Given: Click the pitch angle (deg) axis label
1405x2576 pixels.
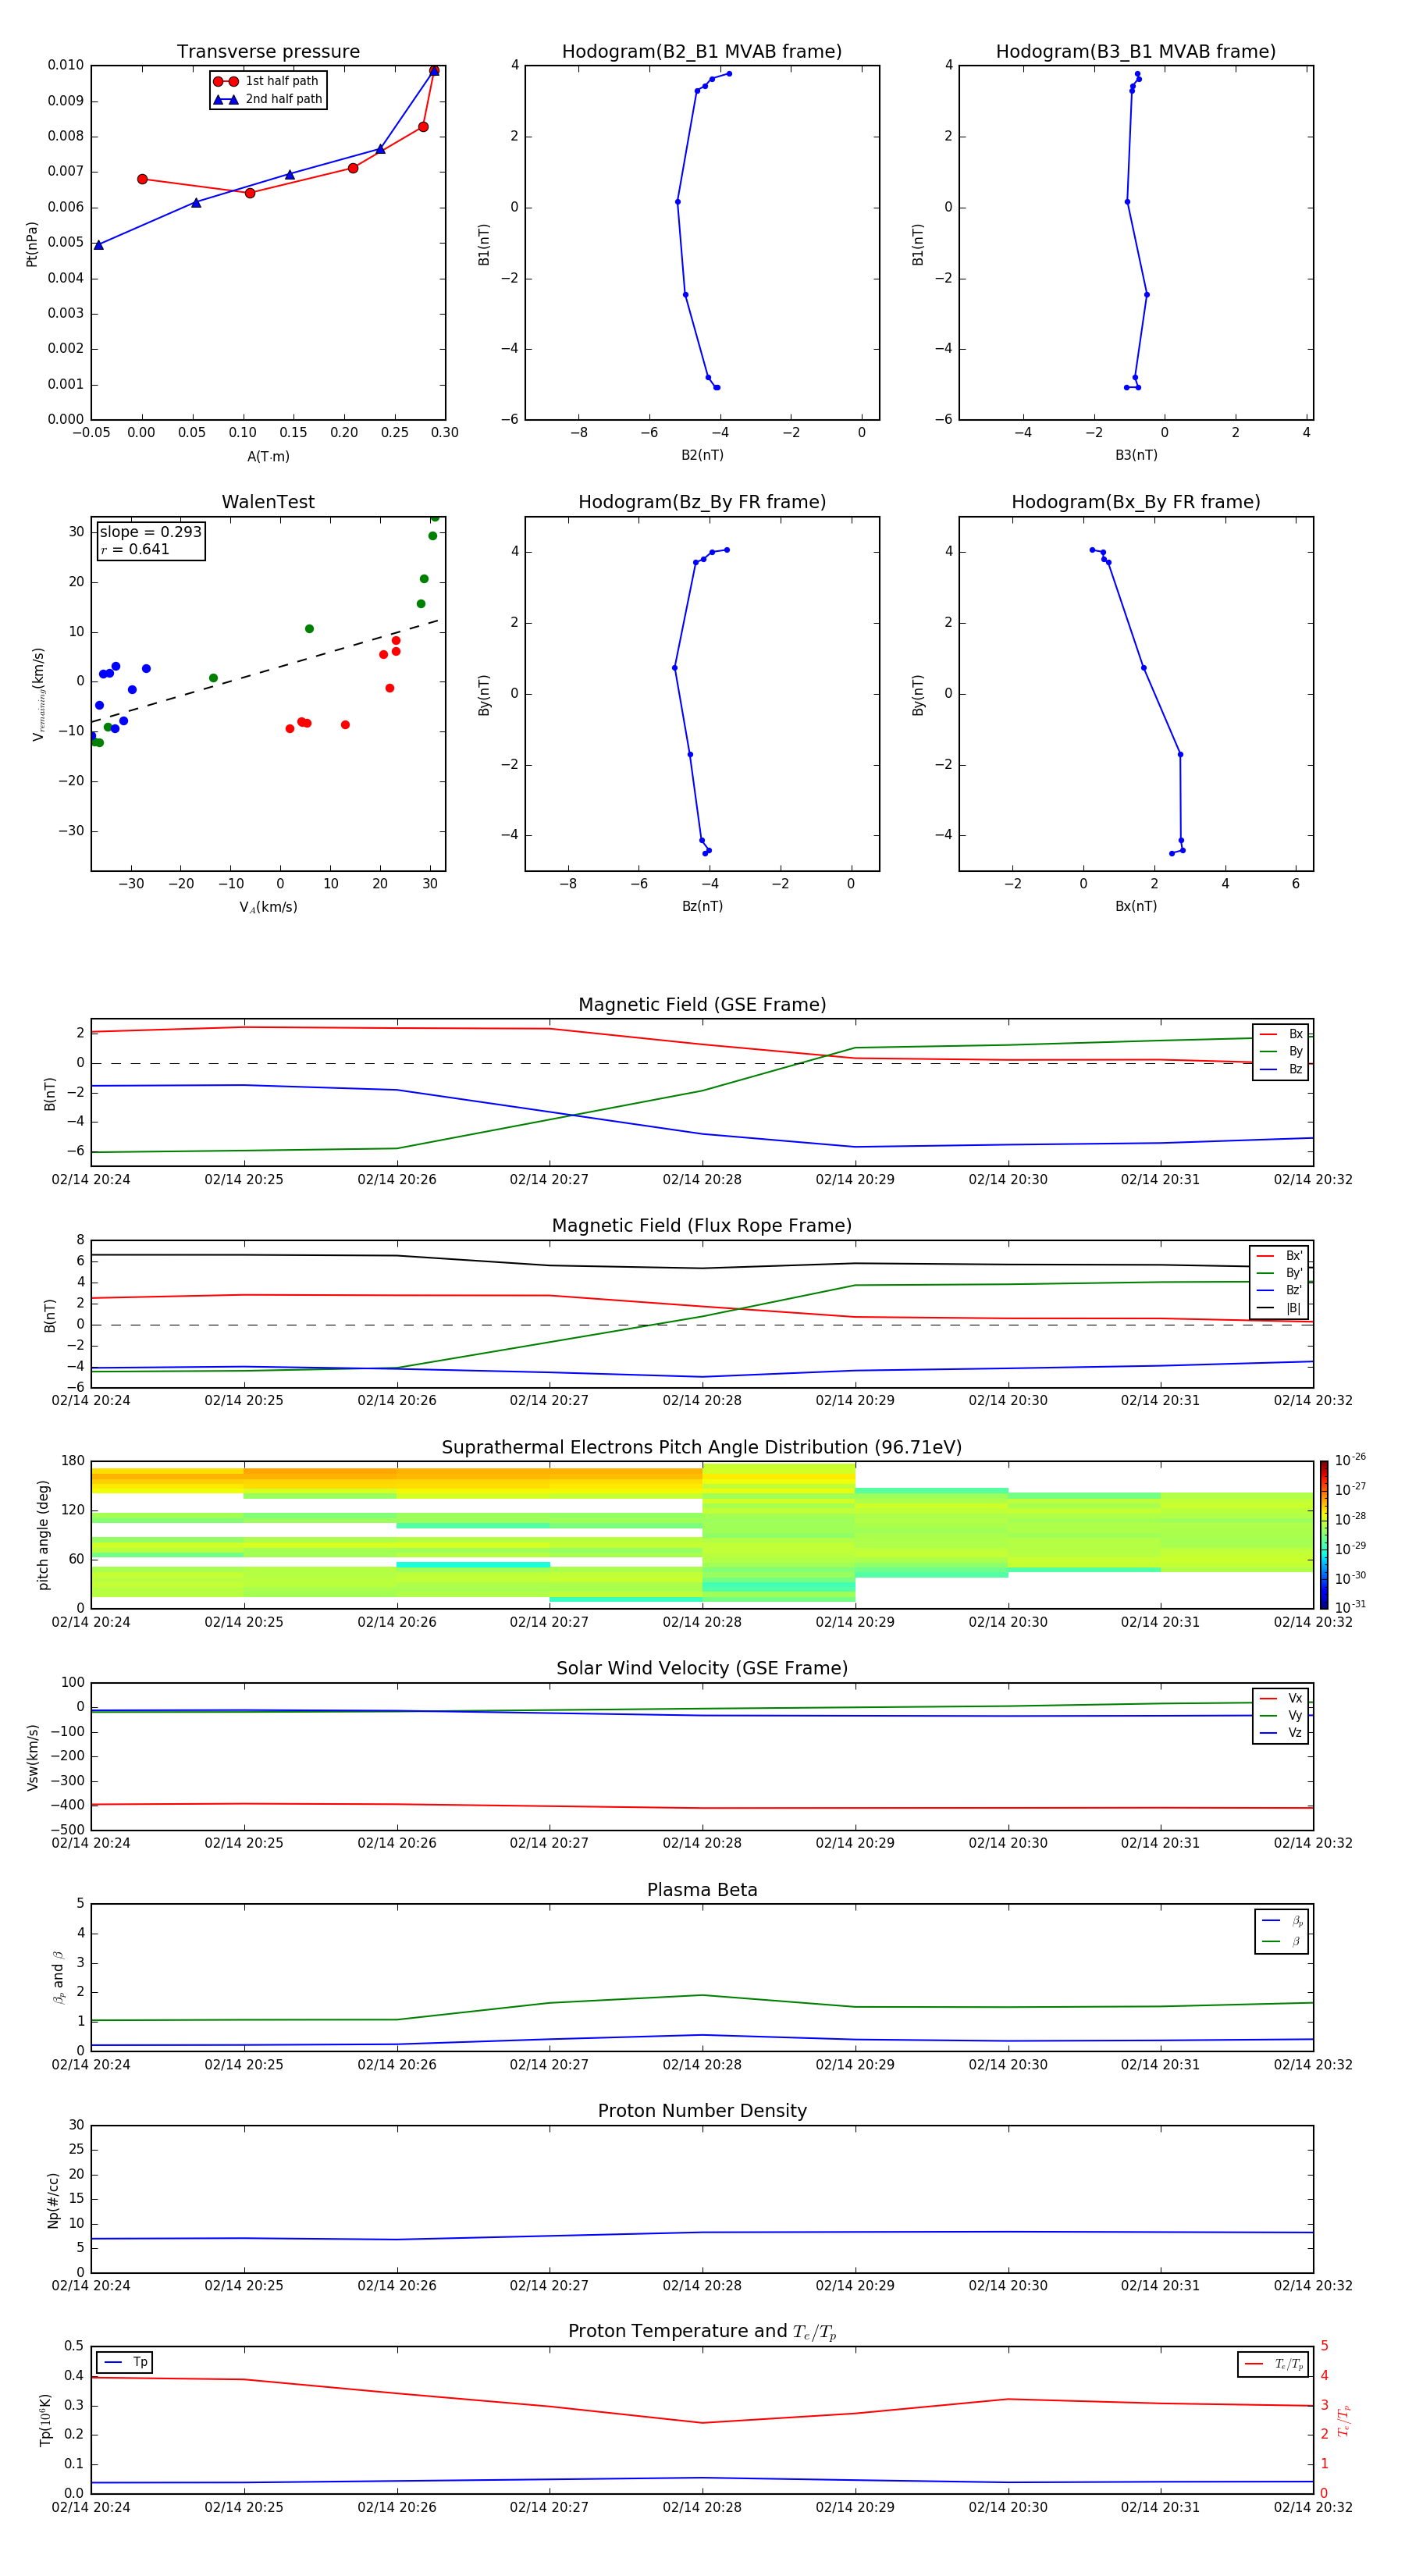Looking at the screenshot, I should point(43,1535).
